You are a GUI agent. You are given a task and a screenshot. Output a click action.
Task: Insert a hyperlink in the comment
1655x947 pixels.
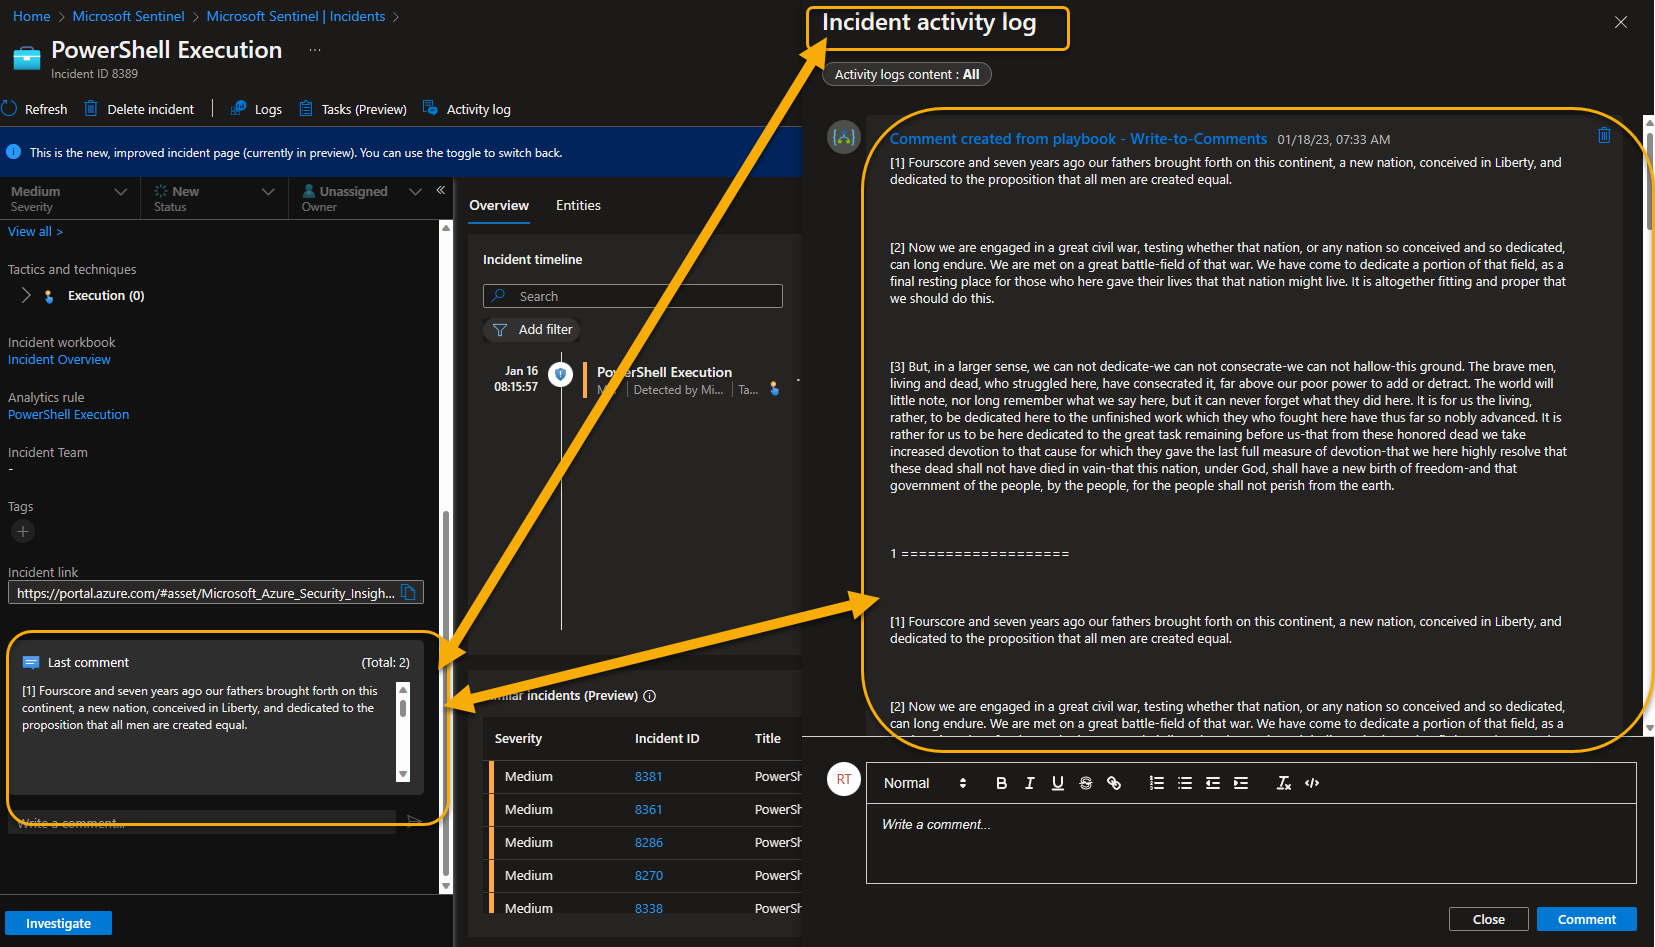[1113, 783]
